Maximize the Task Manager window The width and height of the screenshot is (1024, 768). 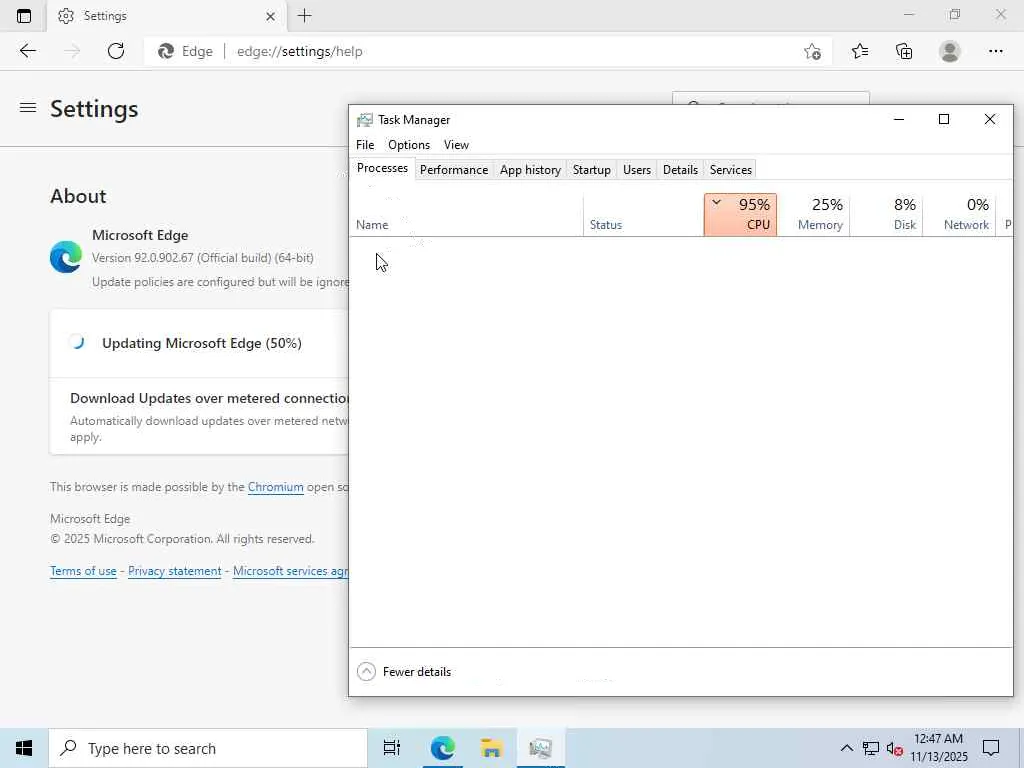[x=944, y=120]
